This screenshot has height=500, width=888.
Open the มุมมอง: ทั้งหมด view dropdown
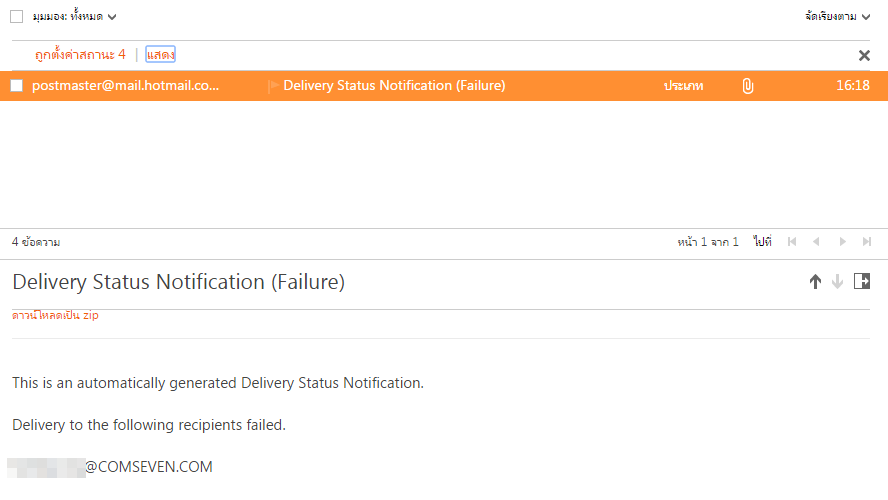(74, 17)
